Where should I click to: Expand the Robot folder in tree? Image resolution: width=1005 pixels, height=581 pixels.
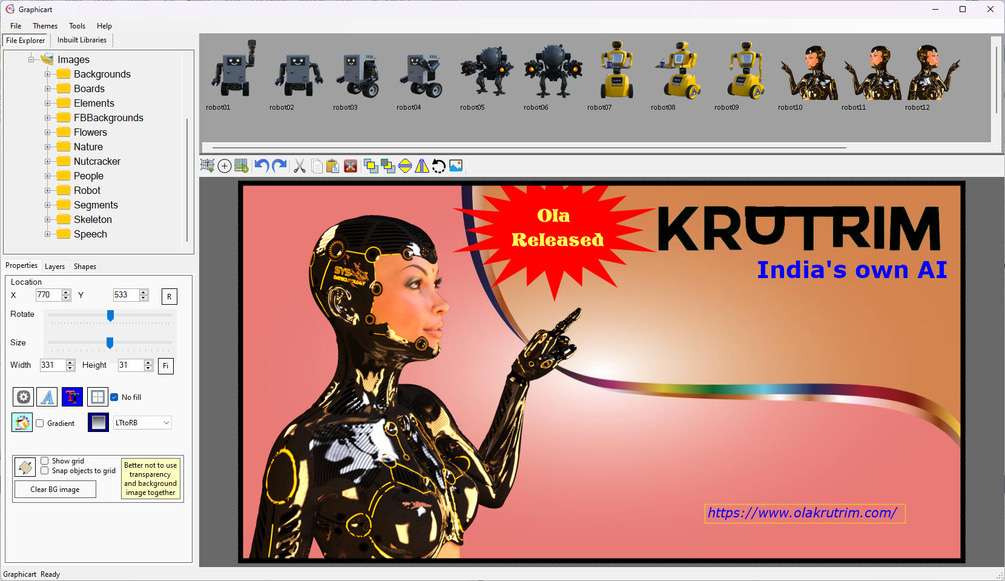click(47, 190)
